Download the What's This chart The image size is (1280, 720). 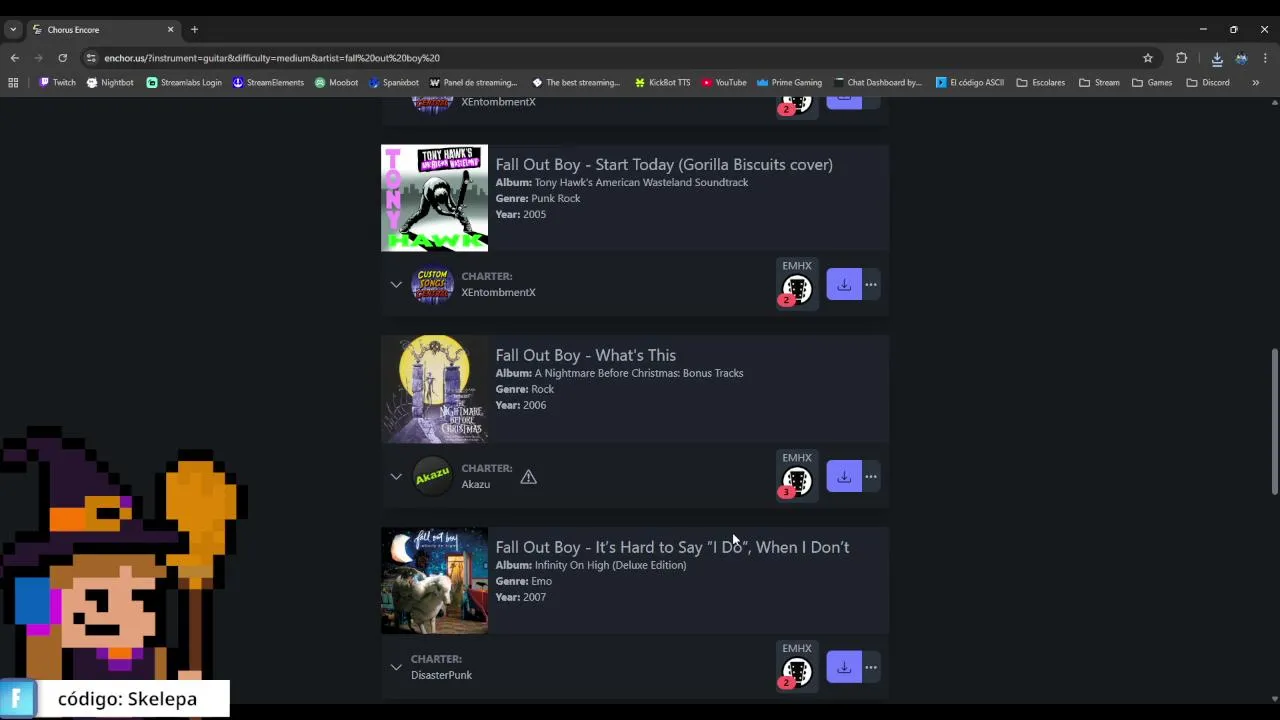click(844, 477)
